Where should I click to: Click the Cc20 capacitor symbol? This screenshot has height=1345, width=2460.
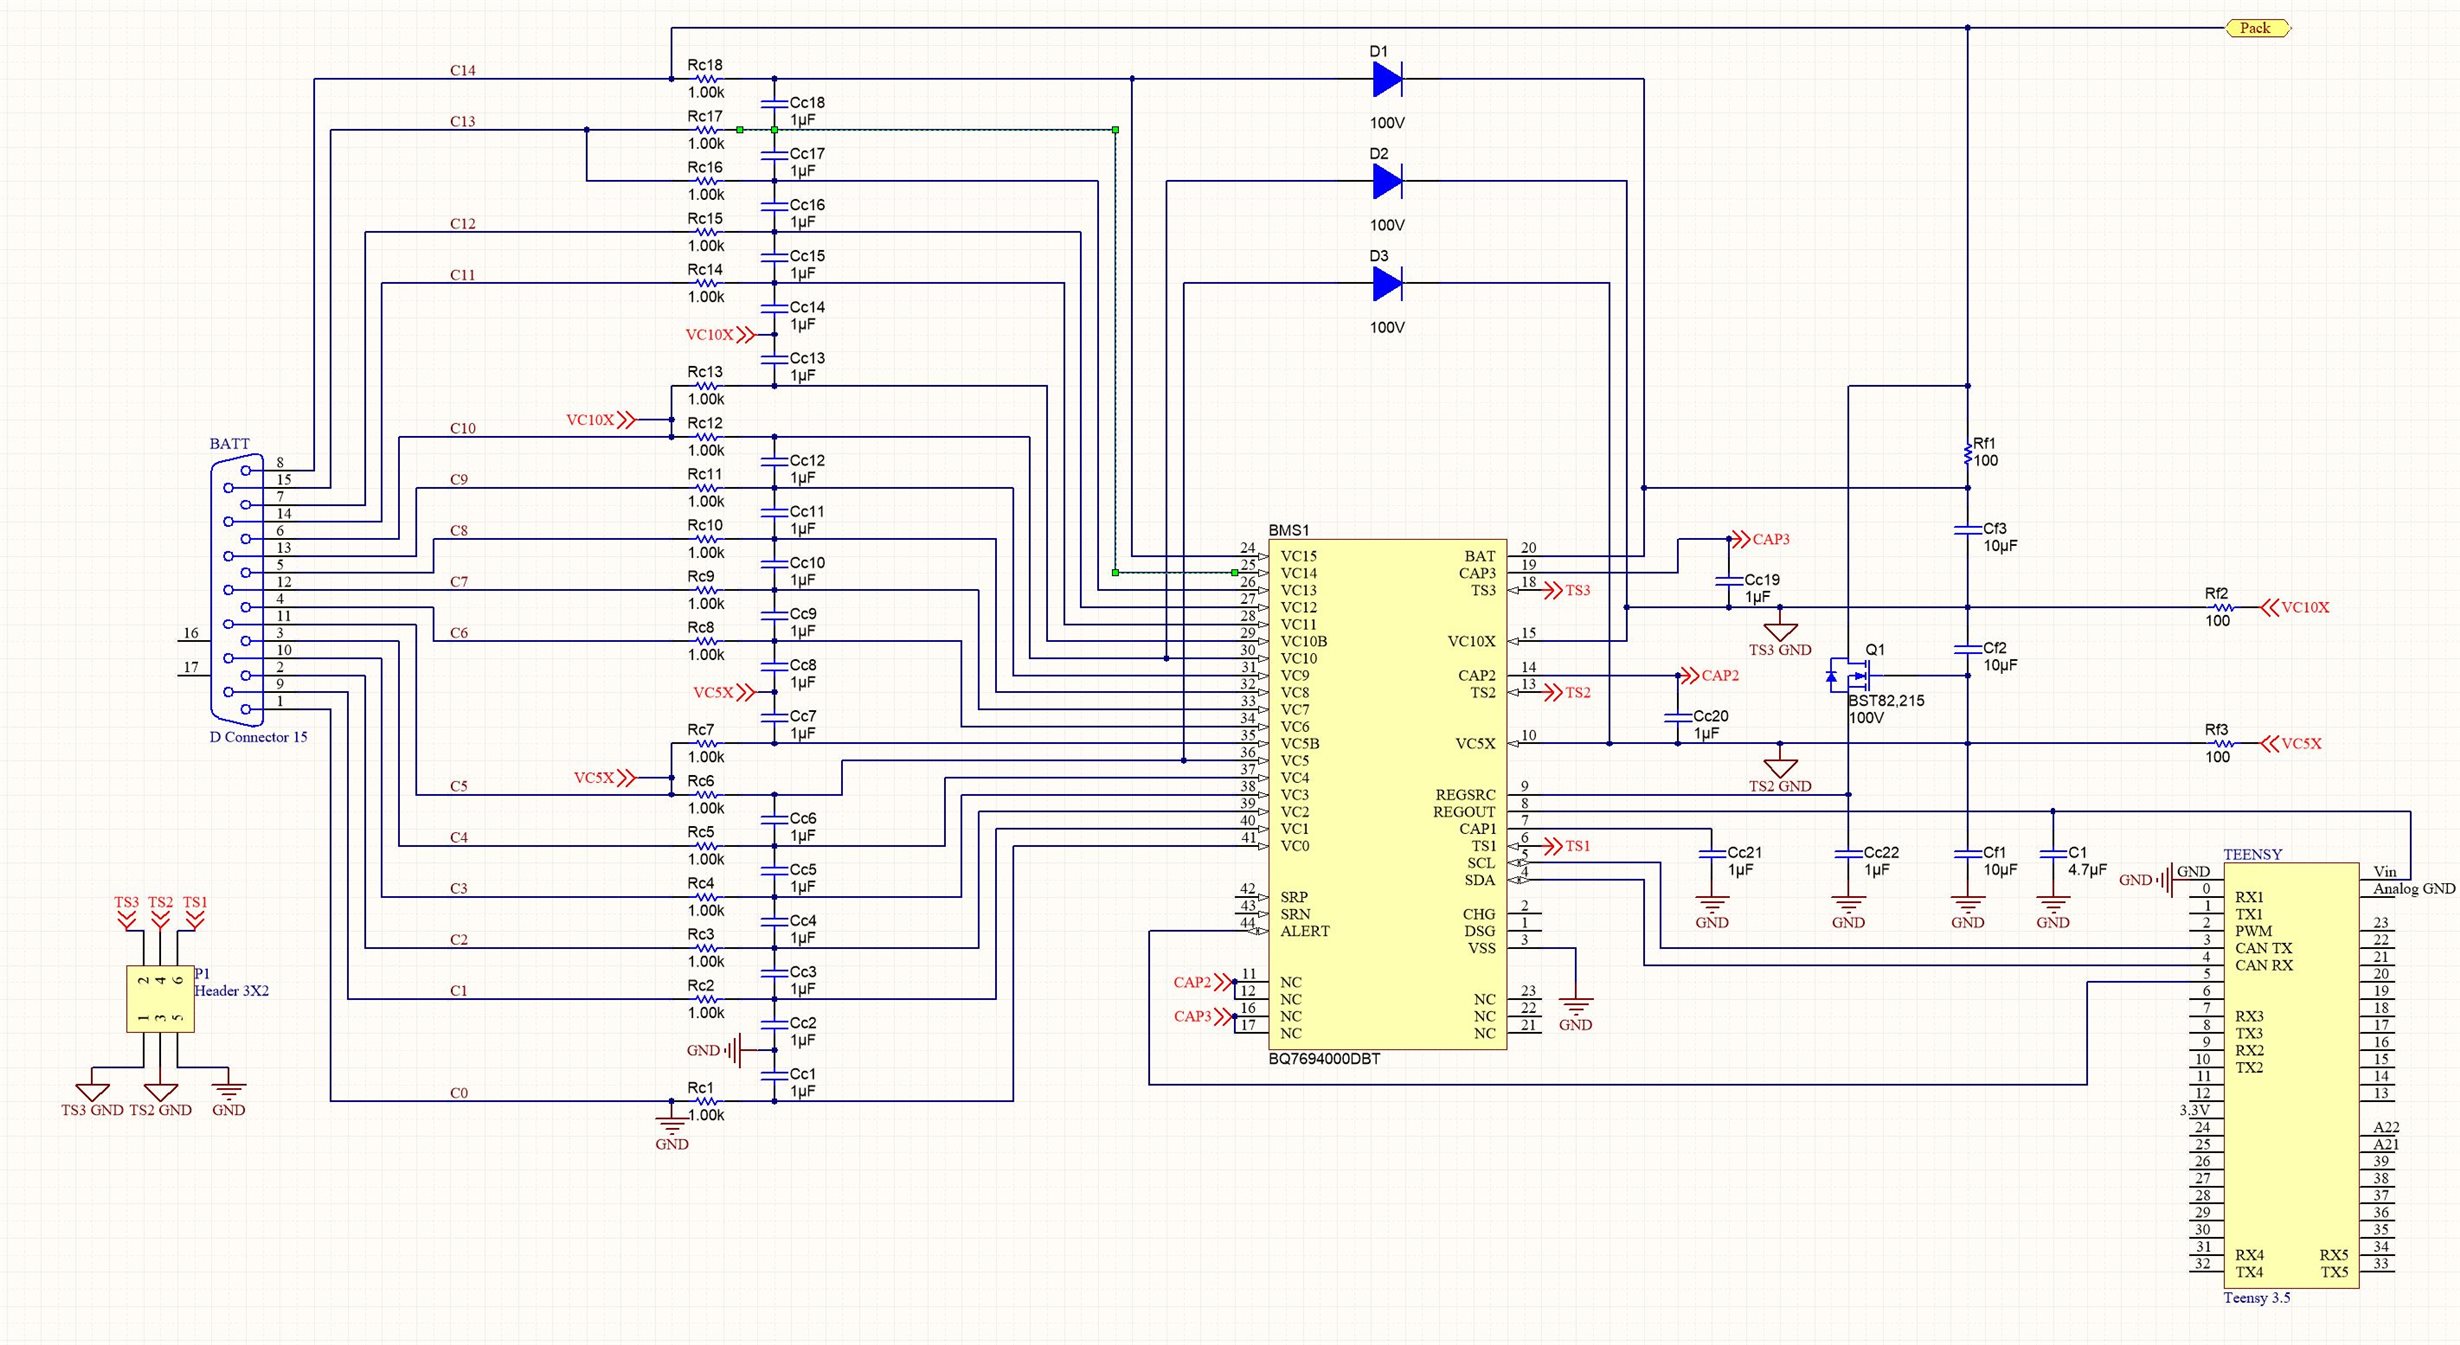tap(1677, 717)
